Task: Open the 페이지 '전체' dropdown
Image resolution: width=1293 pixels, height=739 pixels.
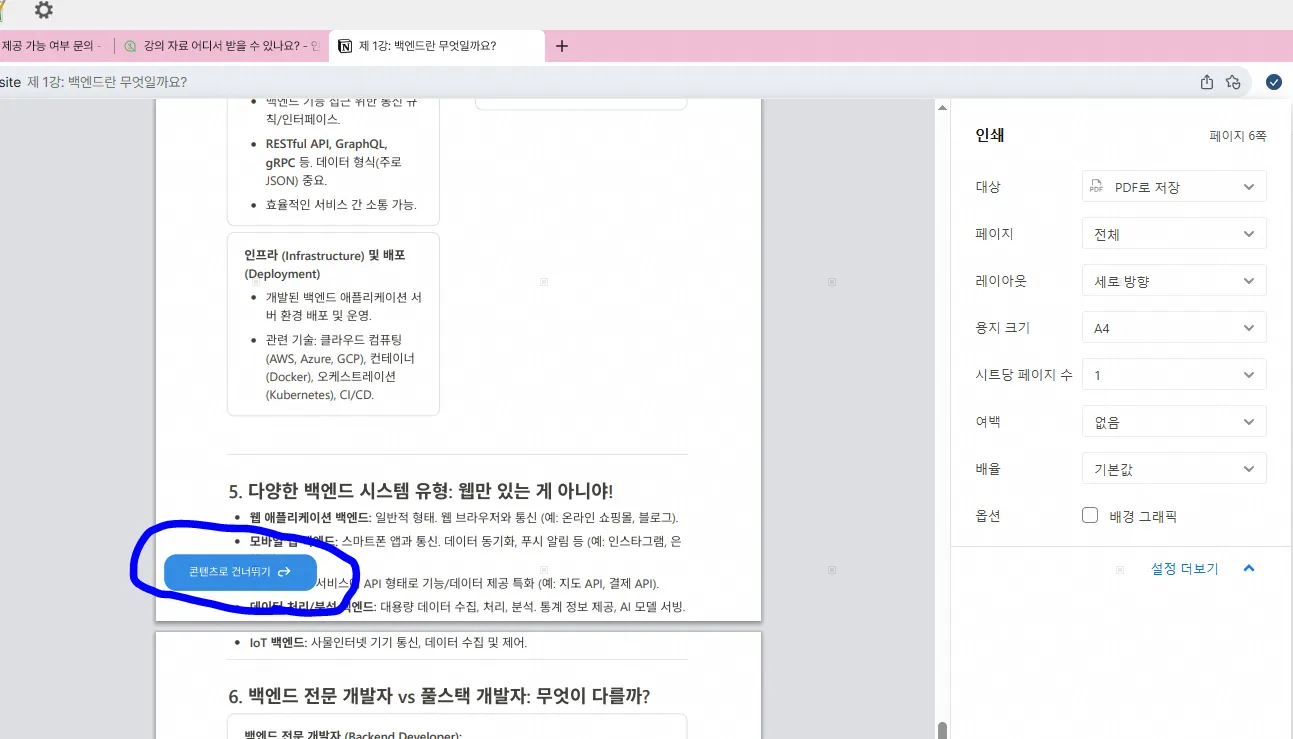Action: pos(1174,234)
